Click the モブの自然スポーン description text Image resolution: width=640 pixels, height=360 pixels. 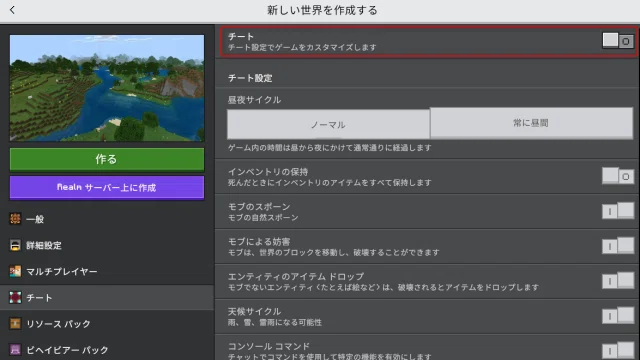[263, 218]
